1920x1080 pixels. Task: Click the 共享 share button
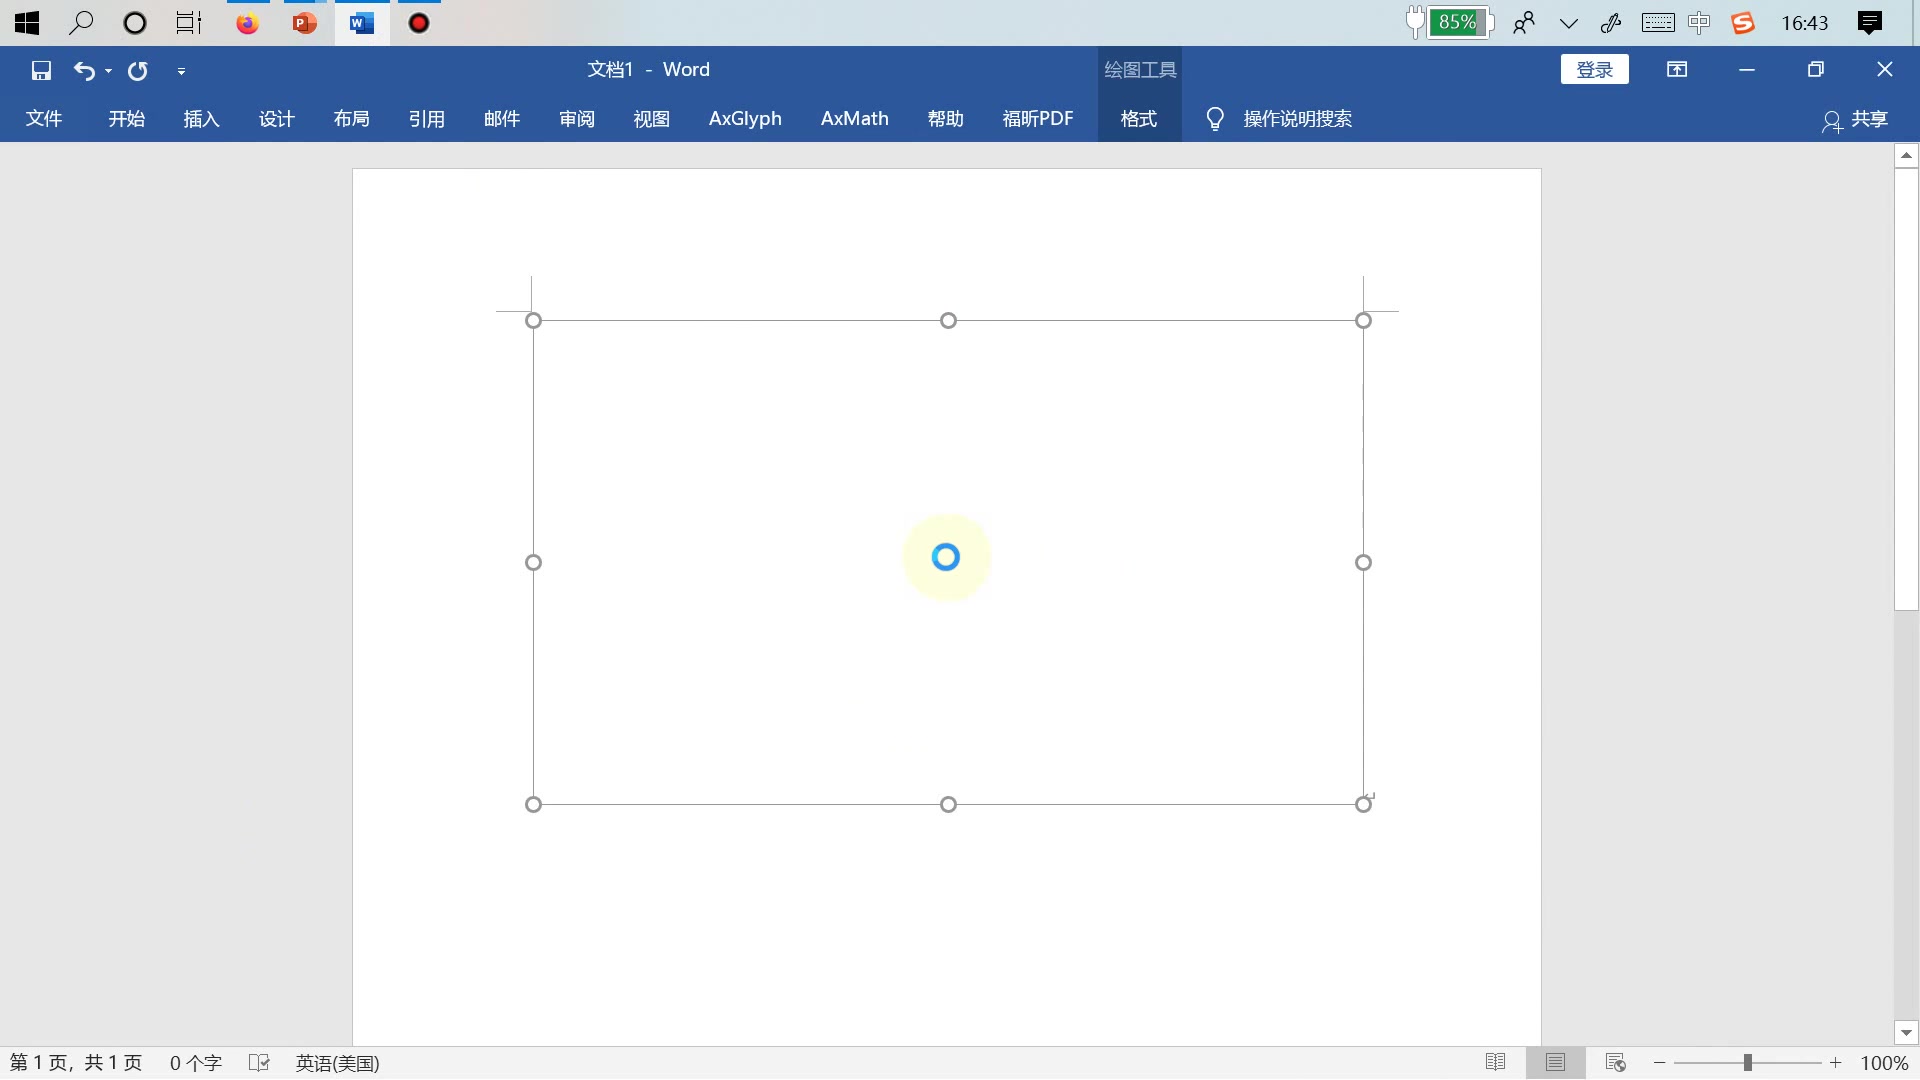click(1855, 119)
